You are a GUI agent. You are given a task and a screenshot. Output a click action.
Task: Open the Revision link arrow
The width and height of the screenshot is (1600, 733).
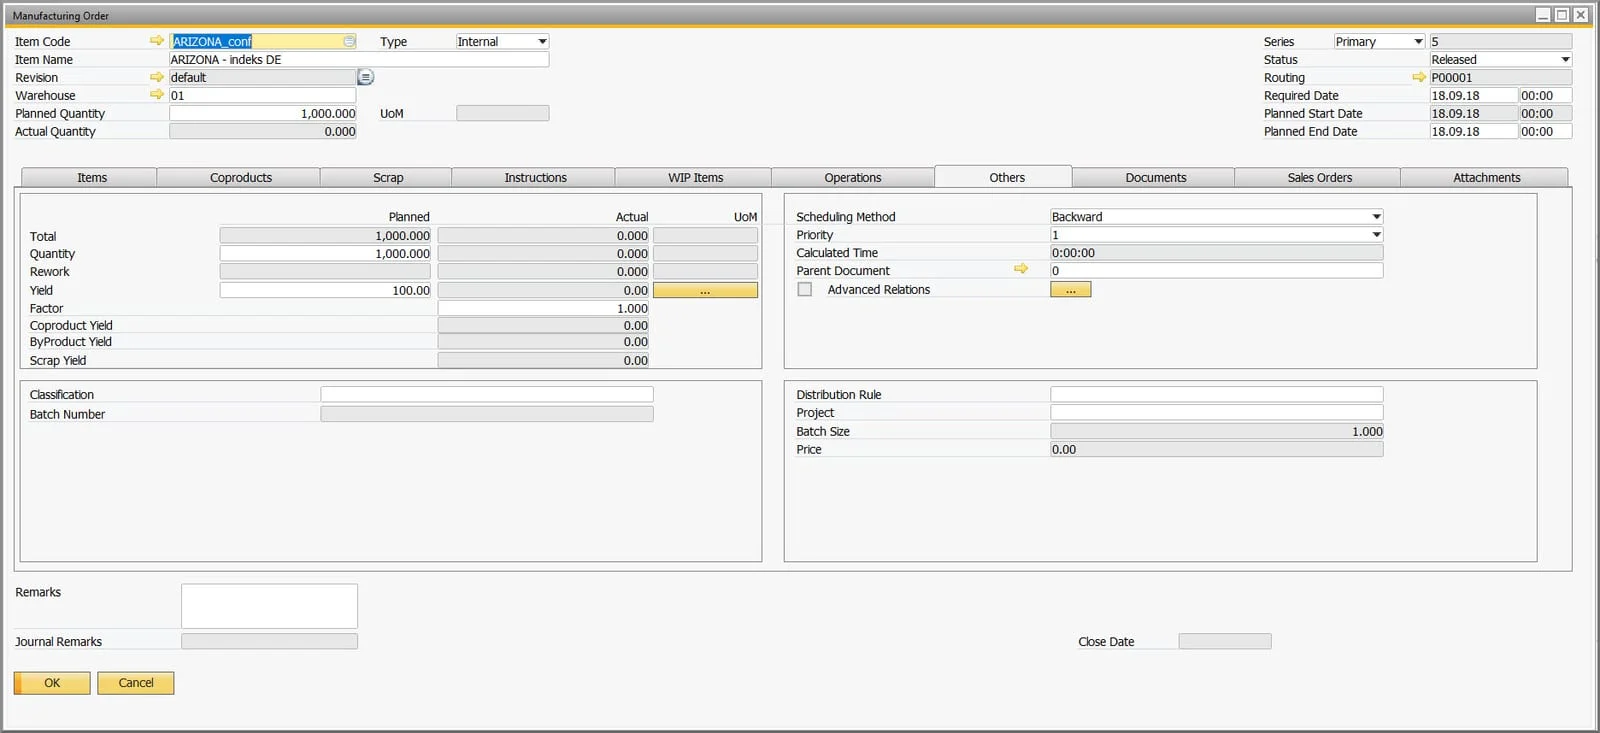(x=157, y=77)
